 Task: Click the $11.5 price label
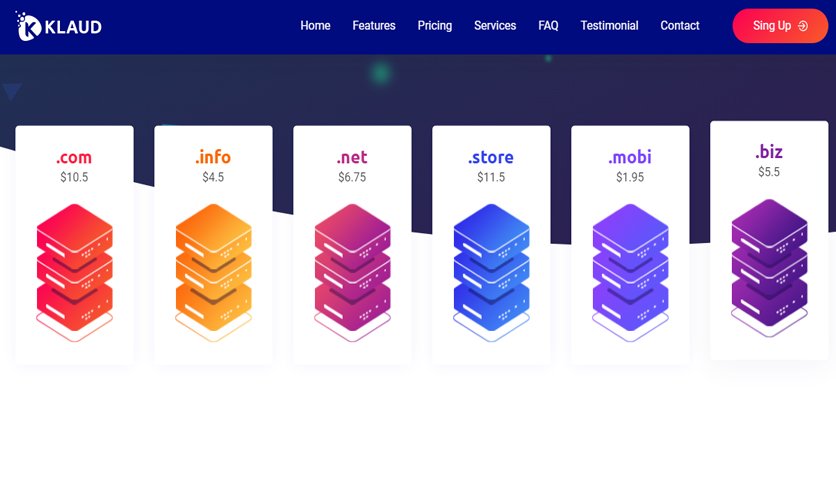(491, 177)
